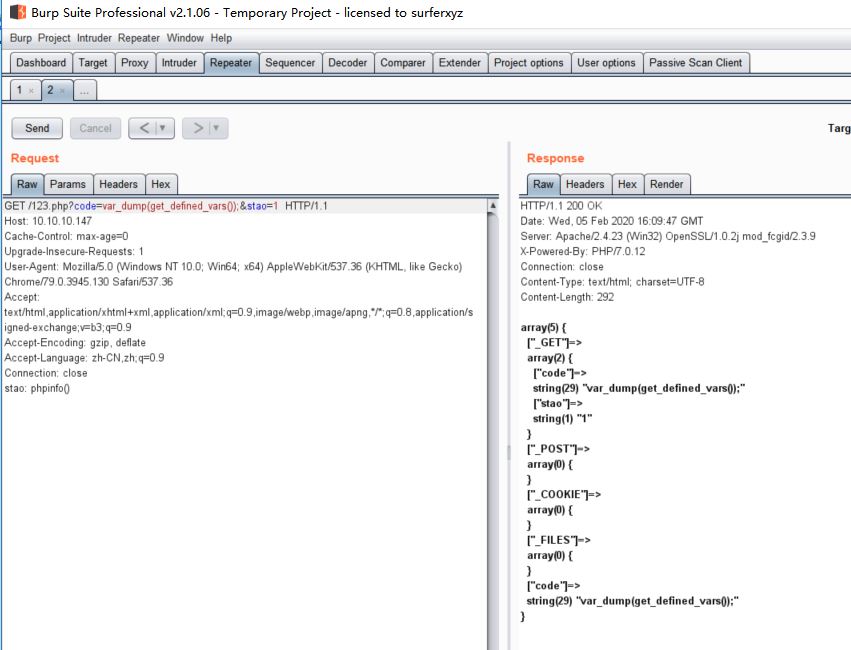Switch to the Target tab
851x650 pixels.
click(93, 63)
